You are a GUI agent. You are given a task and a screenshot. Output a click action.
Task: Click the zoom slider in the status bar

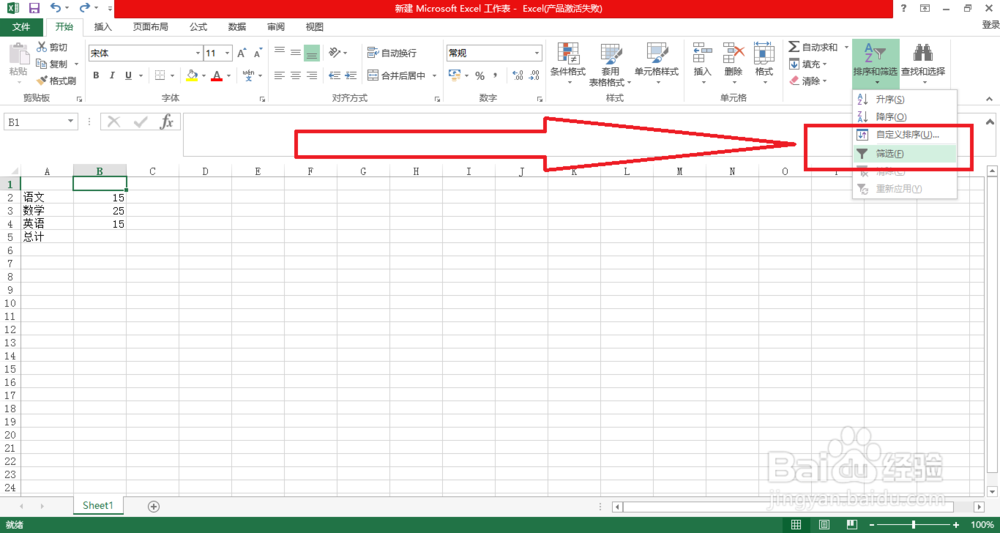point(915,525)
